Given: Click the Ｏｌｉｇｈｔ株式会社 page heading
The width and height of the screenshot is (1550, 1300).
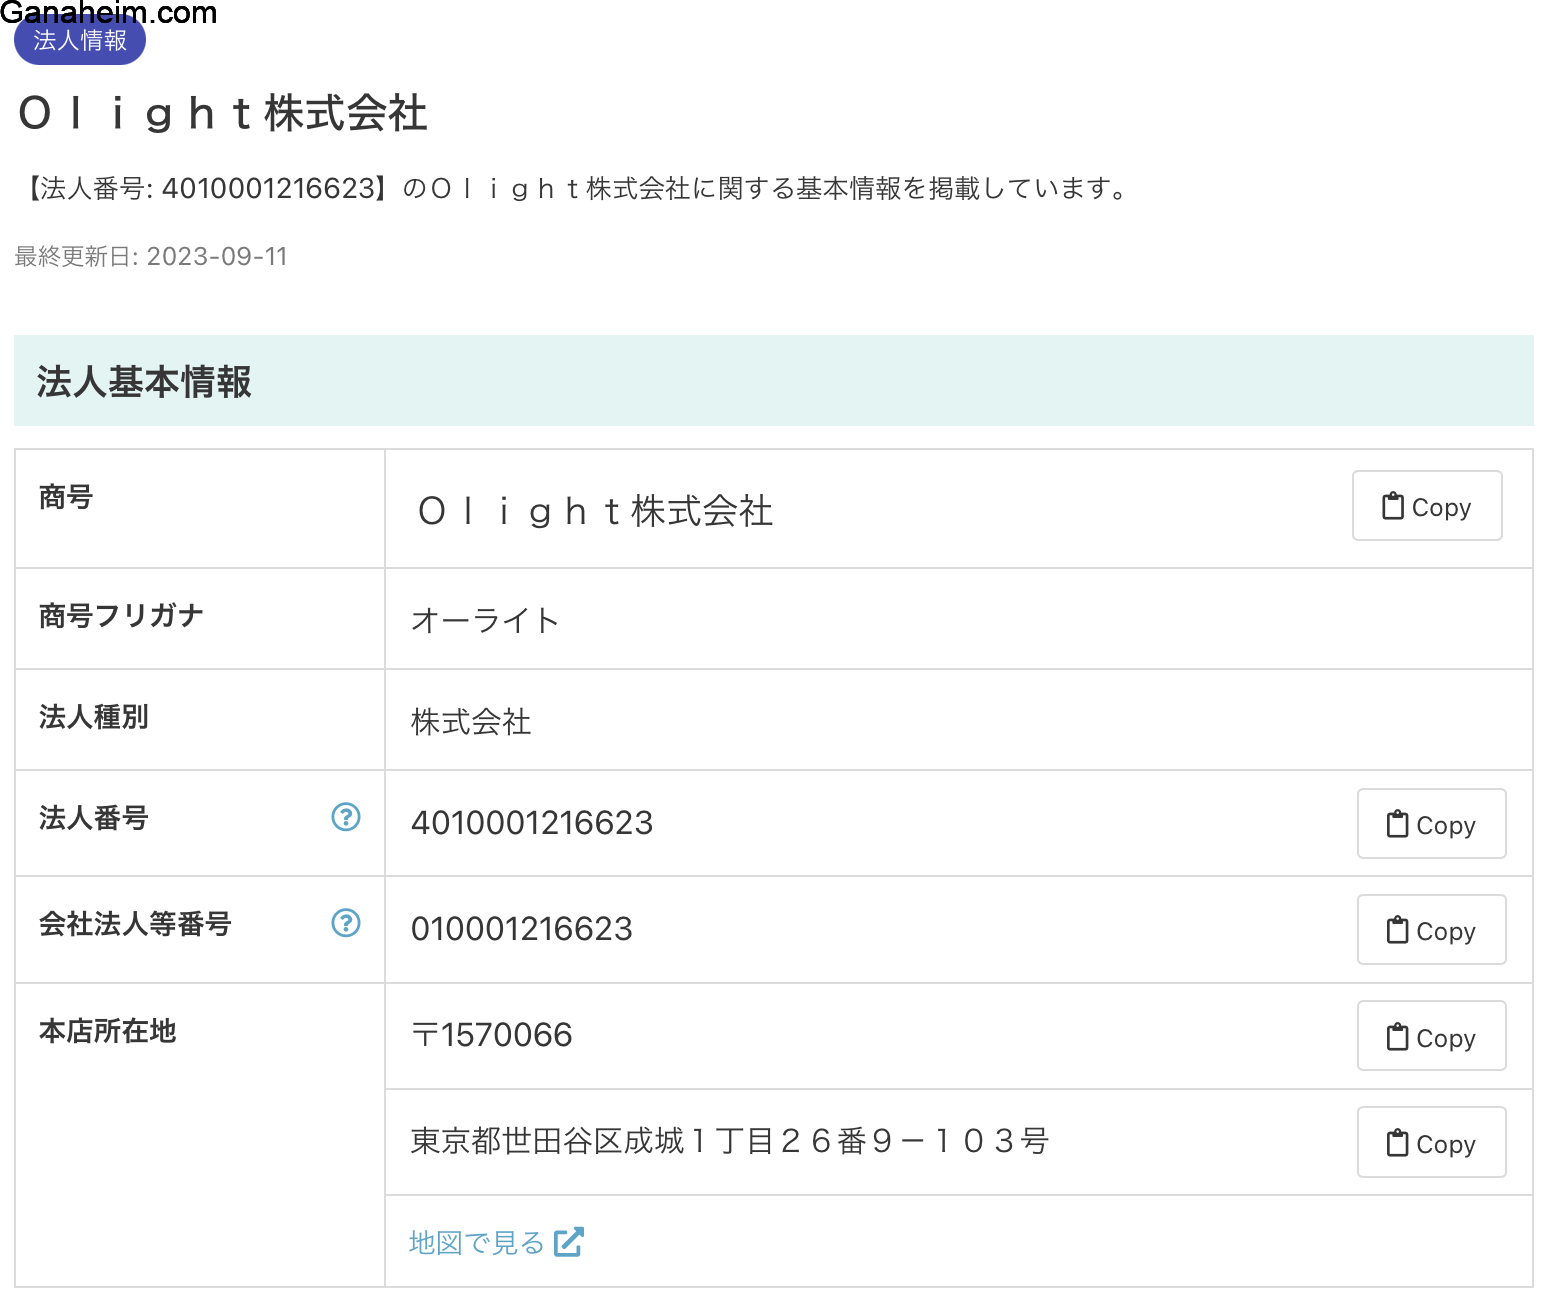Looking at the screenshot, I should [223, 113].
